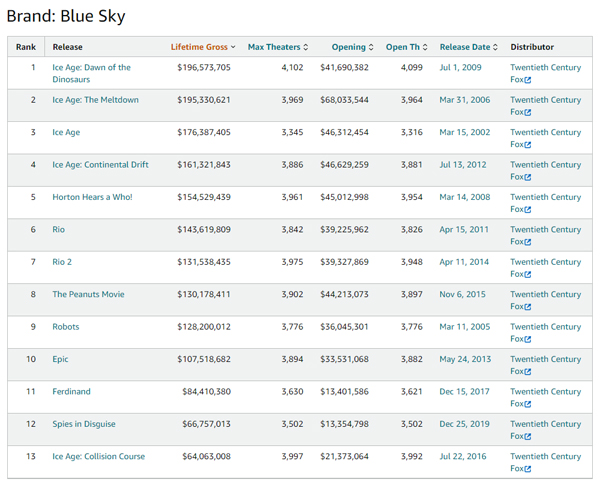Open the Mar 11, 2005 date link

[465, 327]
